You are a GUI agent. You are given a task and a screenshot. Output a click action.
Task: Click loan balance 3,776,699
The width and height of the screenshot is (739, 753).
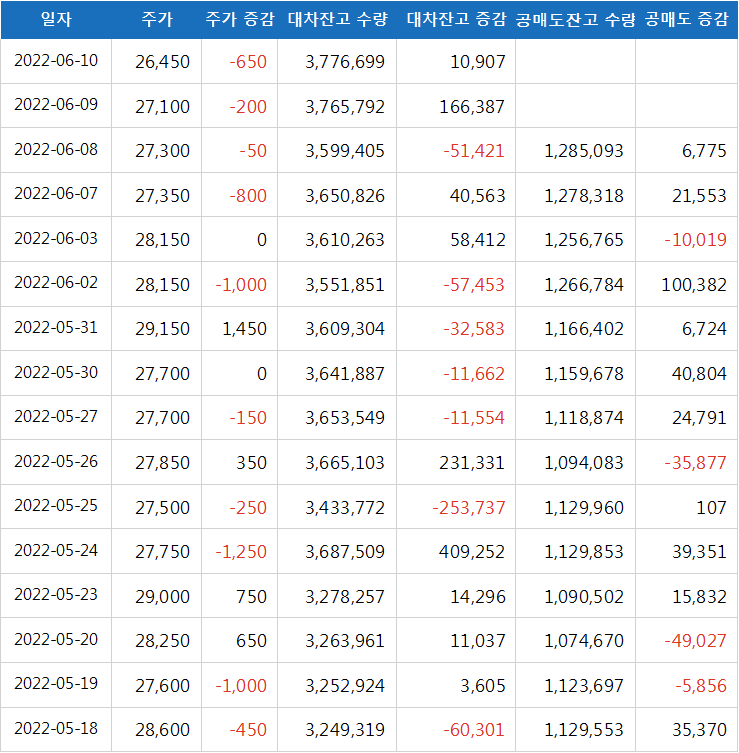[x=345, y=62]
